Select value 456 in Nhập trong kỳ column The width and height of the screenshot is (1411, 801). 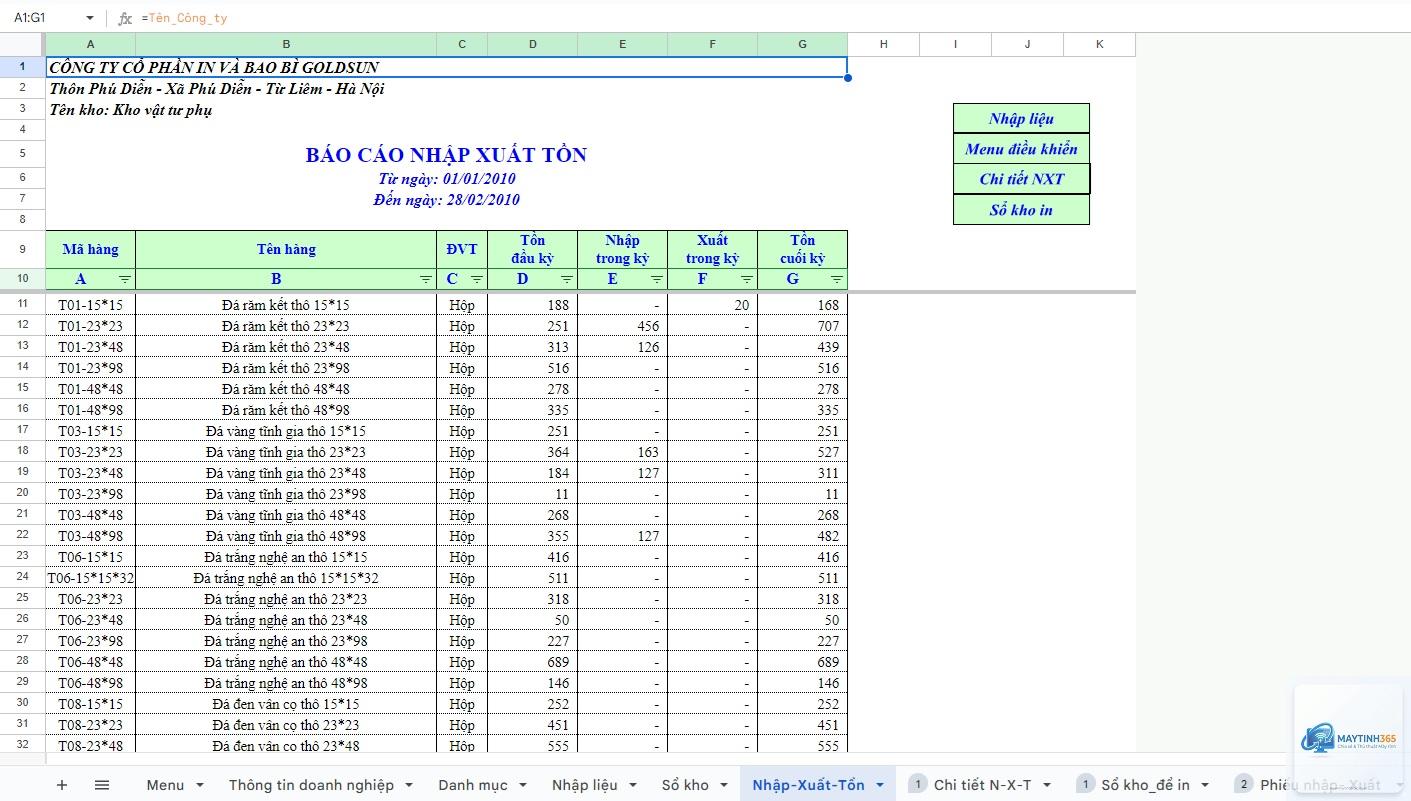pyautogui.click(x=623, y=326)
